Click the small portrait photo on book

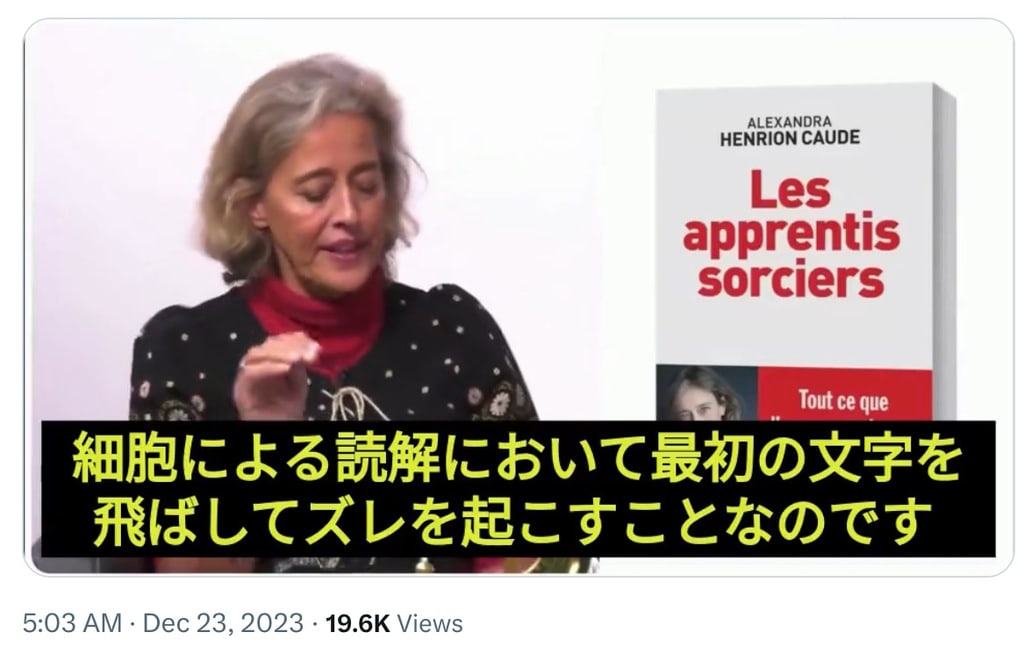pos(707,393)
